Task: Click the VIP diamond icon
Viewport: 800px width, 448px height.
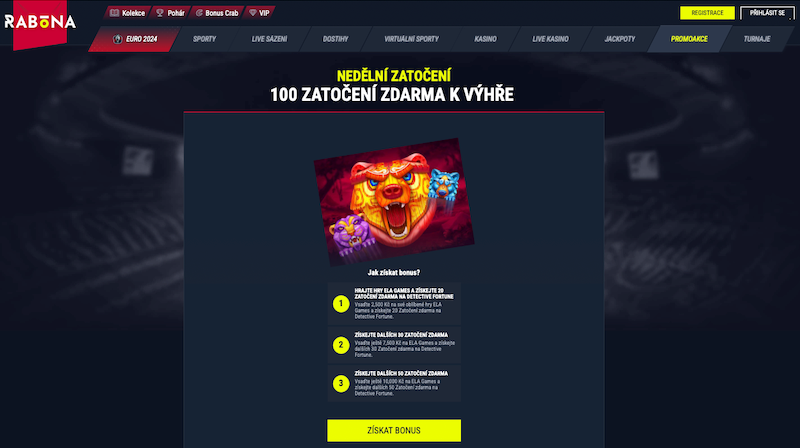Action: [253, 13]
